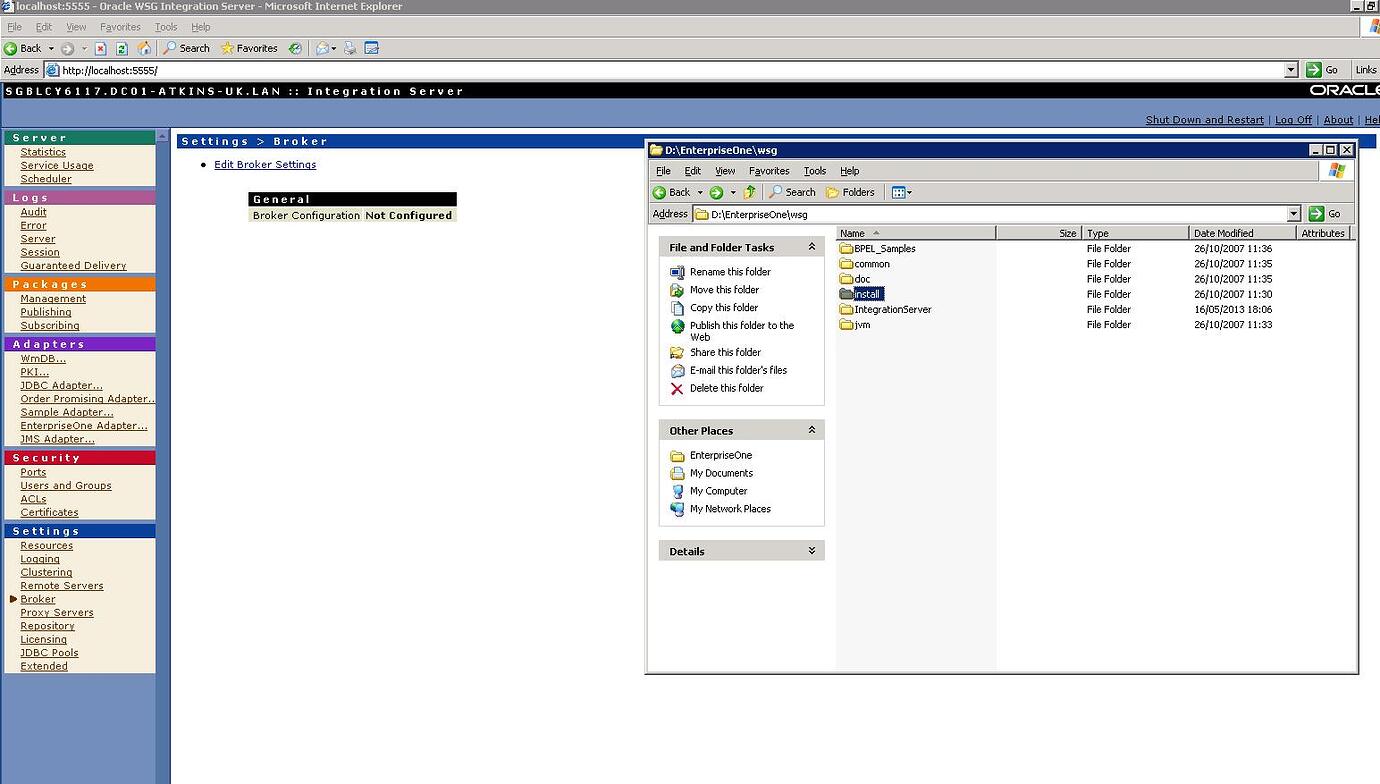Open Management under Packages
This screenshot has width=1380, height=784.
53,299
